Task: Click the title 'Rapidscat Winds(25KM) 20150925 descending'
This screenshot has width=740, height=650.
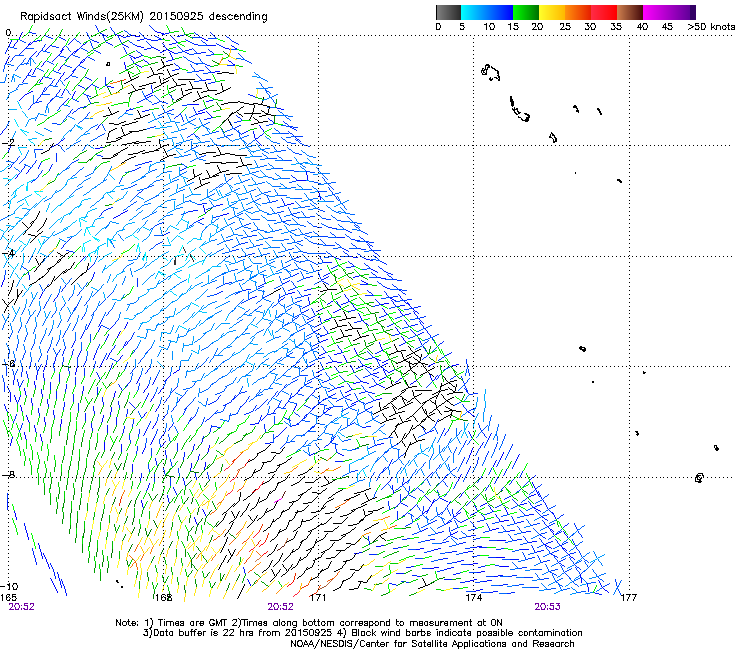Action: (144, 17)
